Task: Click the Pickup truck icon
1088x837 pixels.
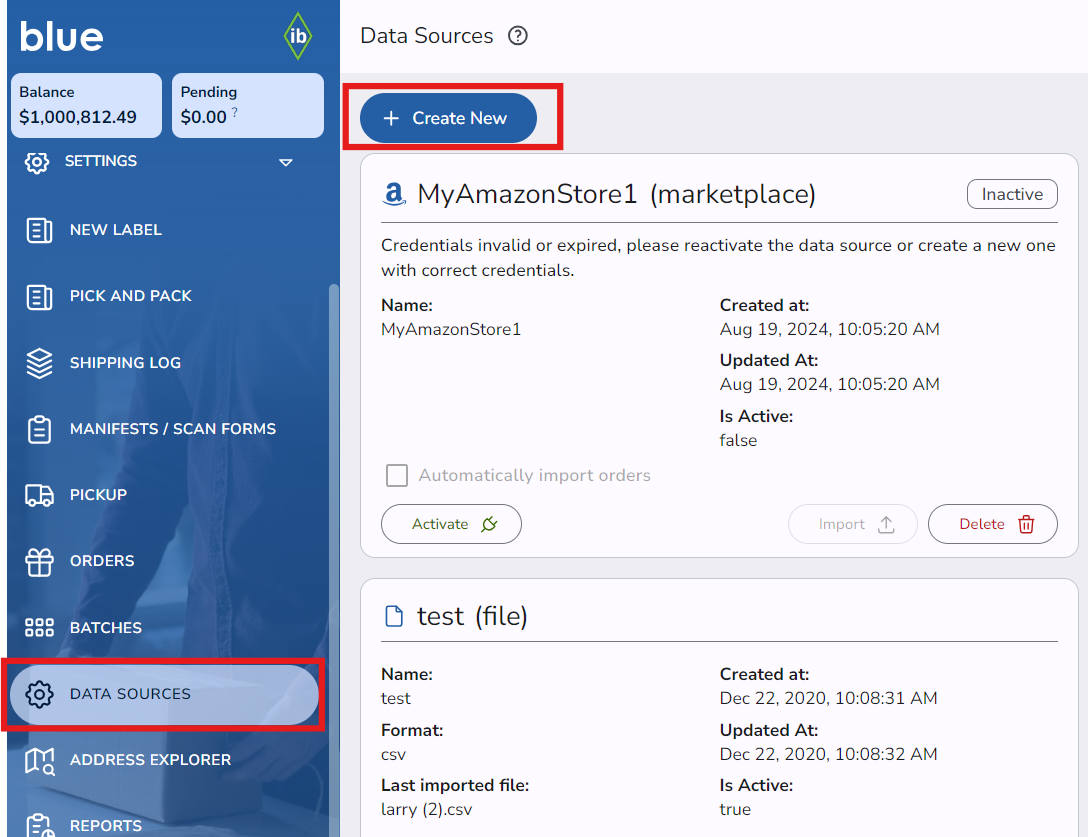Action: tap(39, 495)
